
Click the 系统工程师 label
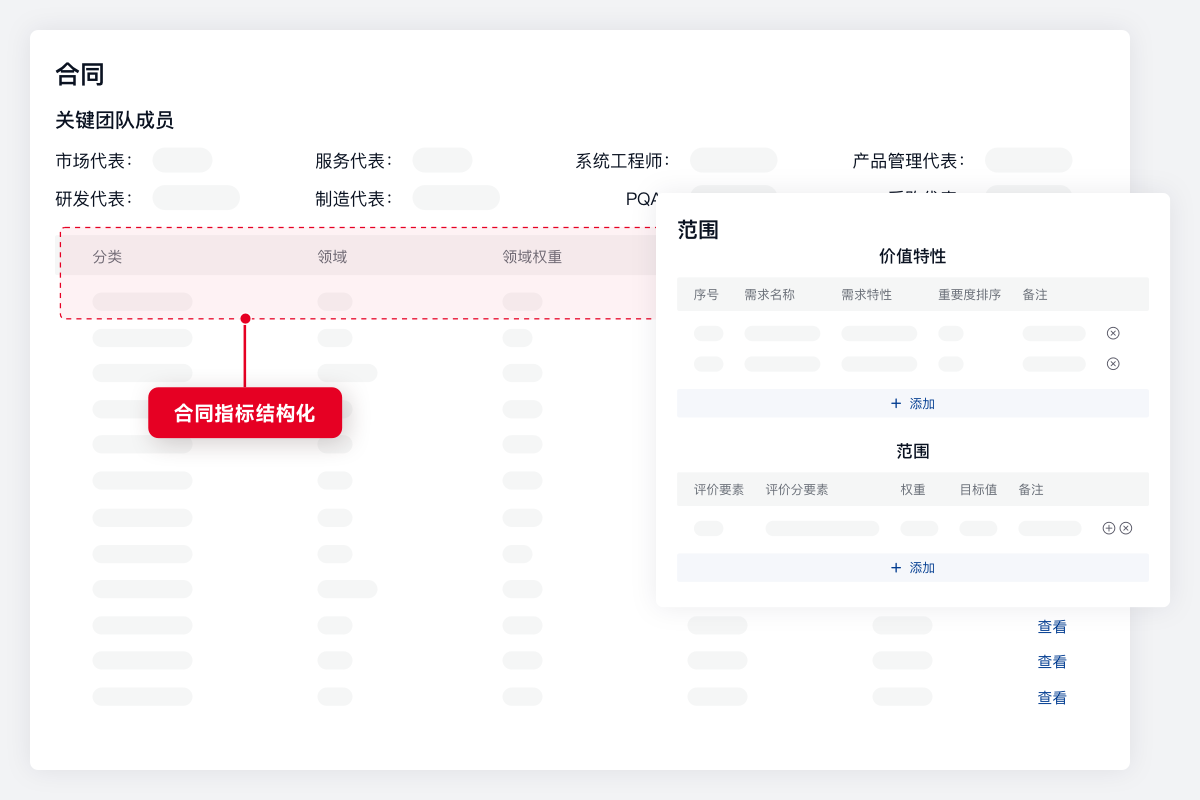point(622,161)
